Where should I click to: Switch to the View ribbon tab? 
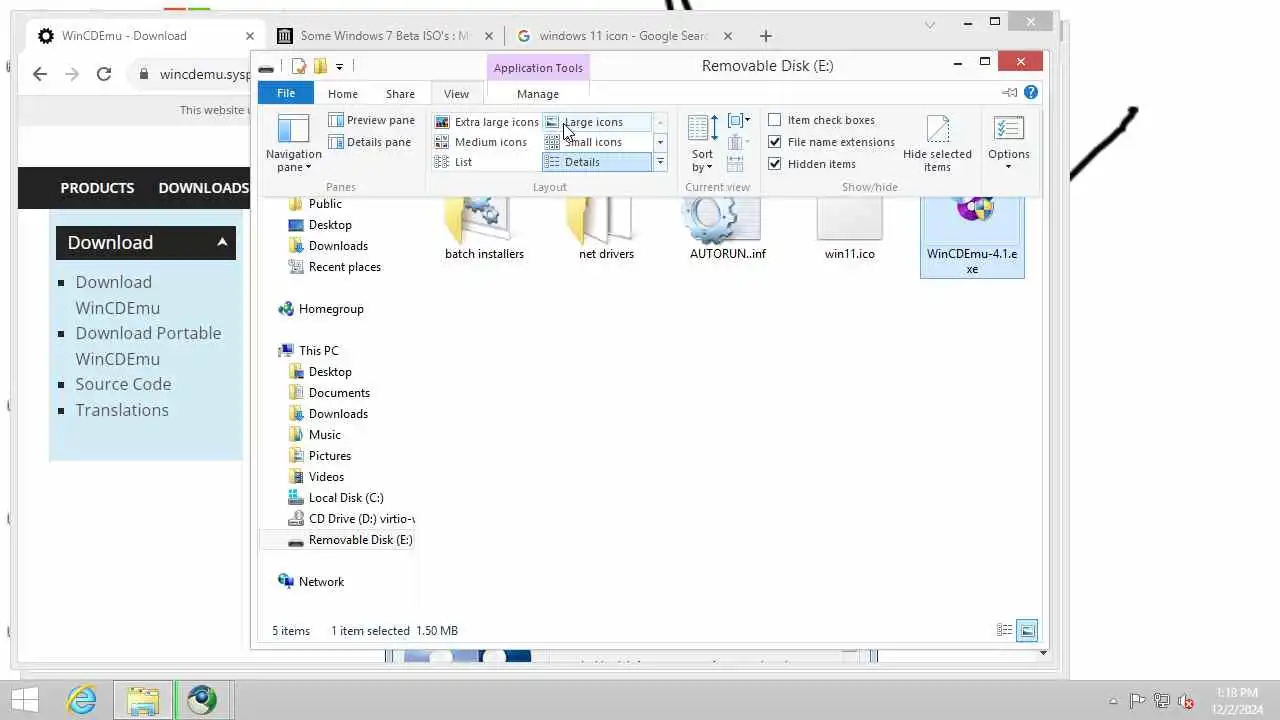click(x=456, y=94)
